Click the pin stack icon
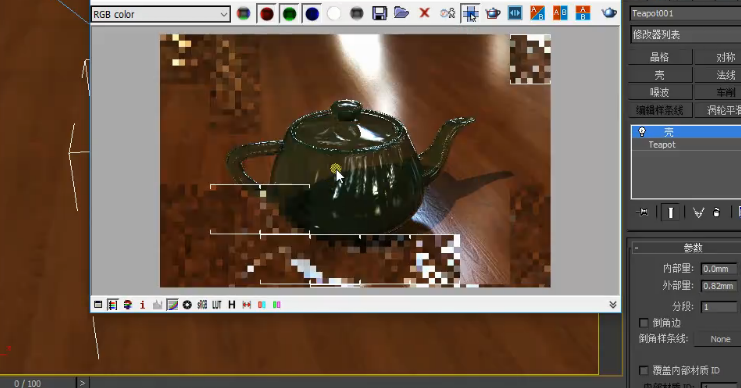The width and height of the screenshot is (741, 388). 642,213
